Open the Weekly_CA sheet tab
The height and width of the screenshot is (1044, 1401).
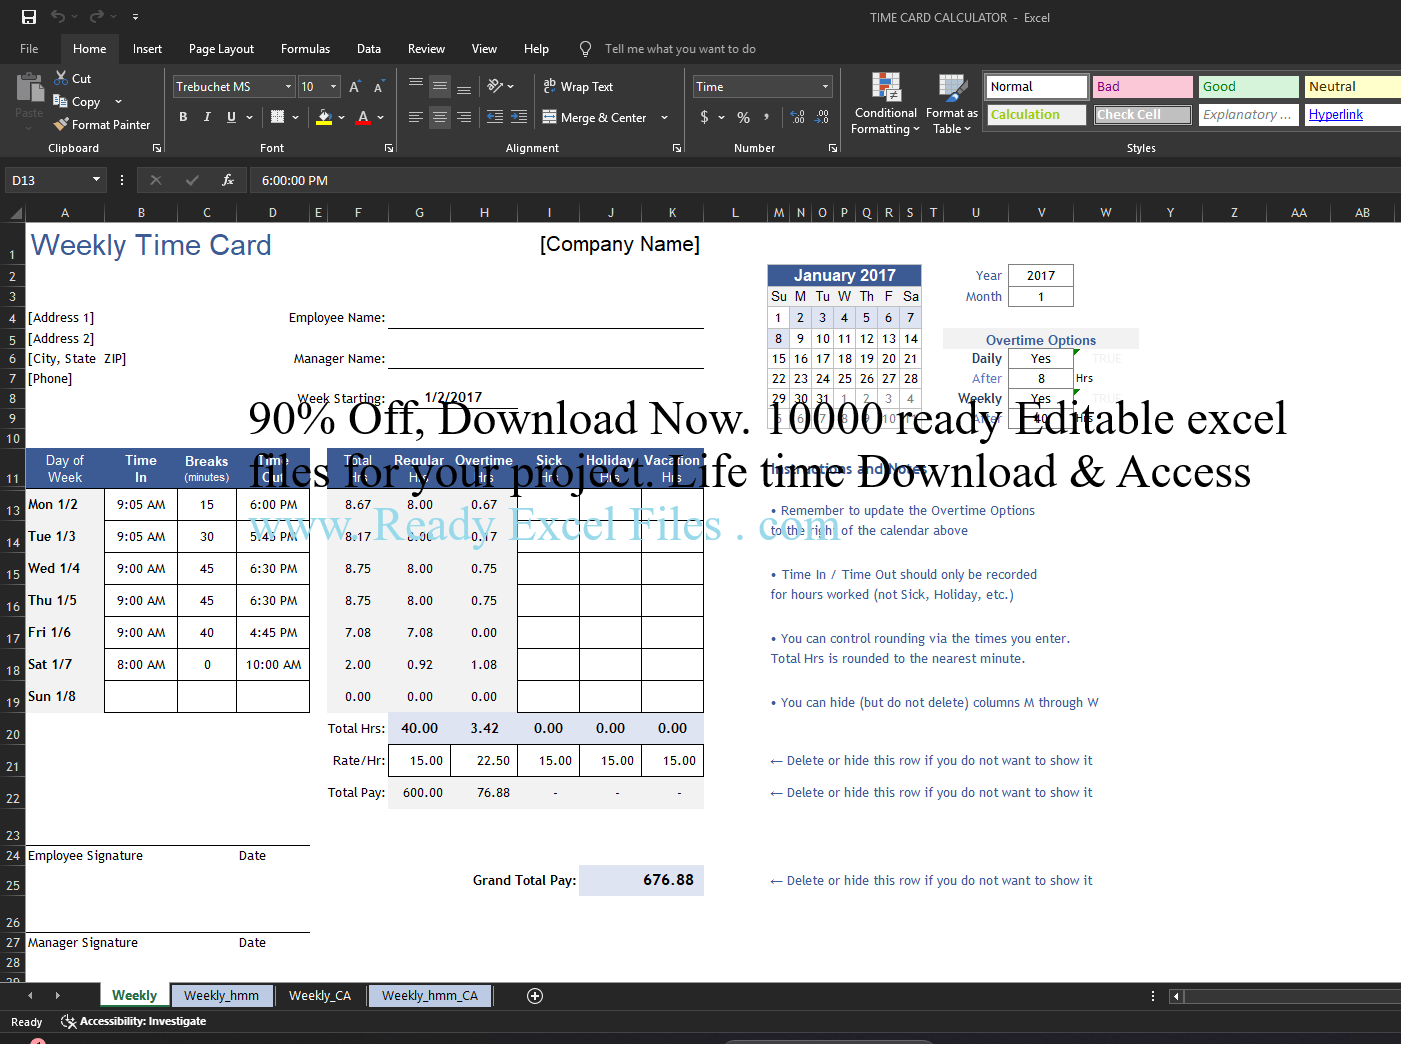coord(319,995)
